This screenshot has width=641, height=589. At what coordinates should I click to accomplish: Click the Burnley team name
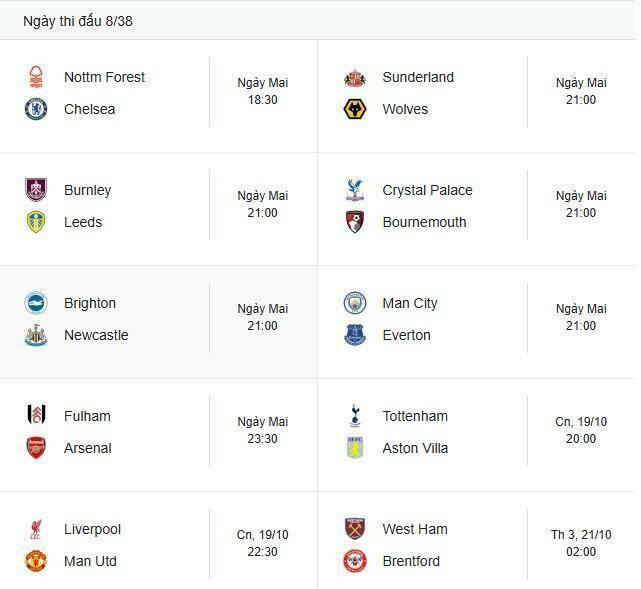coord(88,190)
